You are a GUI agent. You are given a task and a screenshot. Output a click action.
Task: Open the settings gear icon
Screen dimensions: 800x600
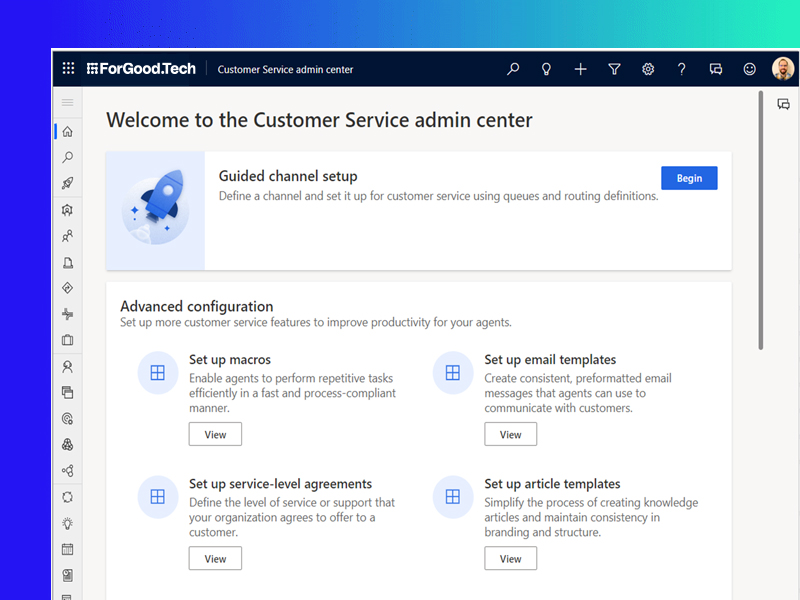pyautogui.click(x=648, y=69)
